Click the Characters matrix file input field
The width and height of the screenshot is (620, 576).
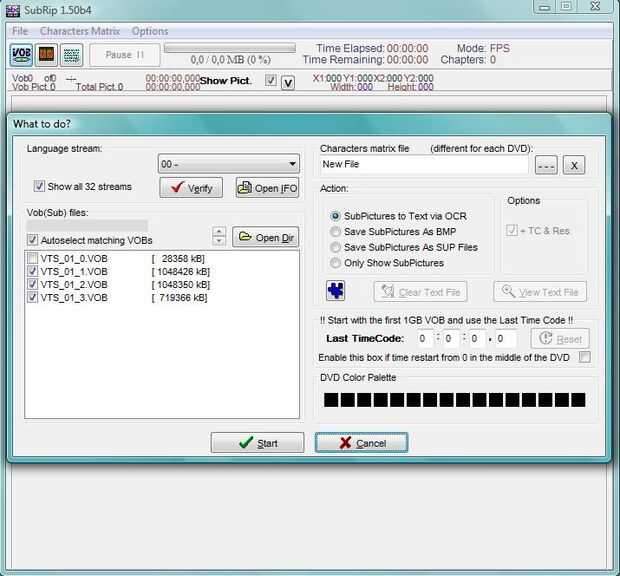point(424,164)
